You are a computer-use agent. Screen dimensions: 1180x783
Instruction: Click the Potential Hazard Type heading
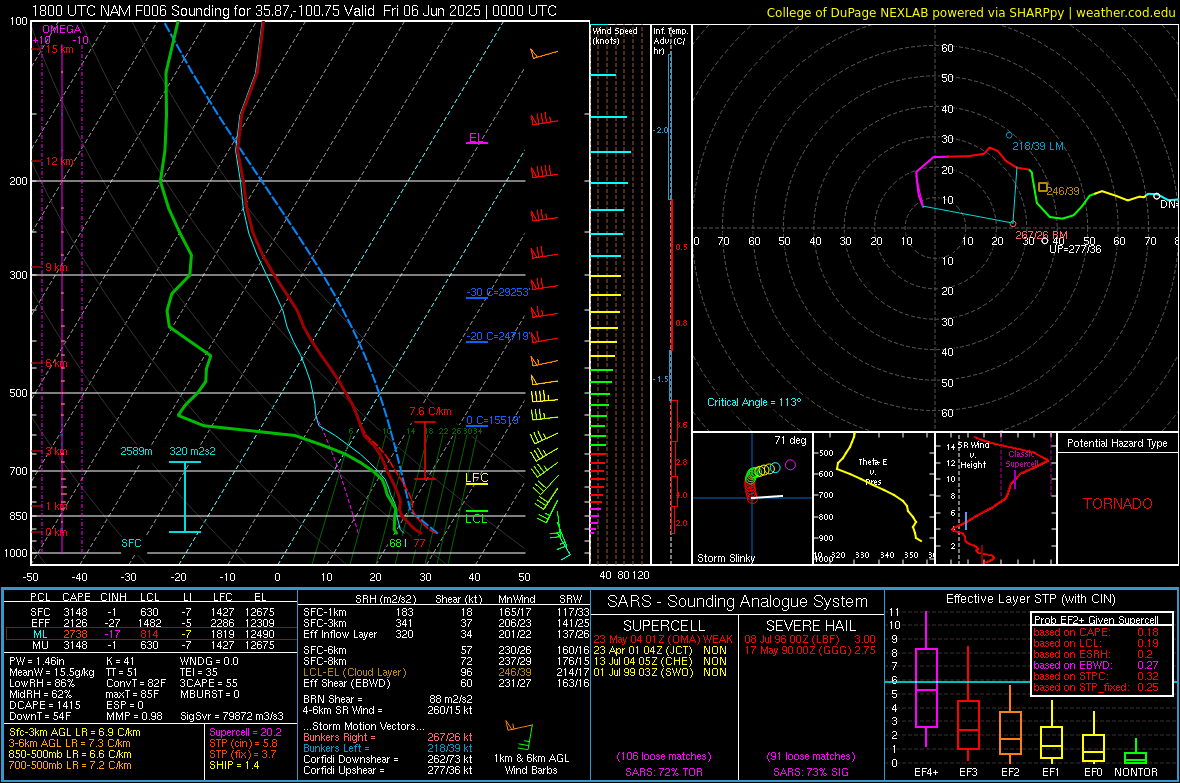click(x=1117, y=443)
